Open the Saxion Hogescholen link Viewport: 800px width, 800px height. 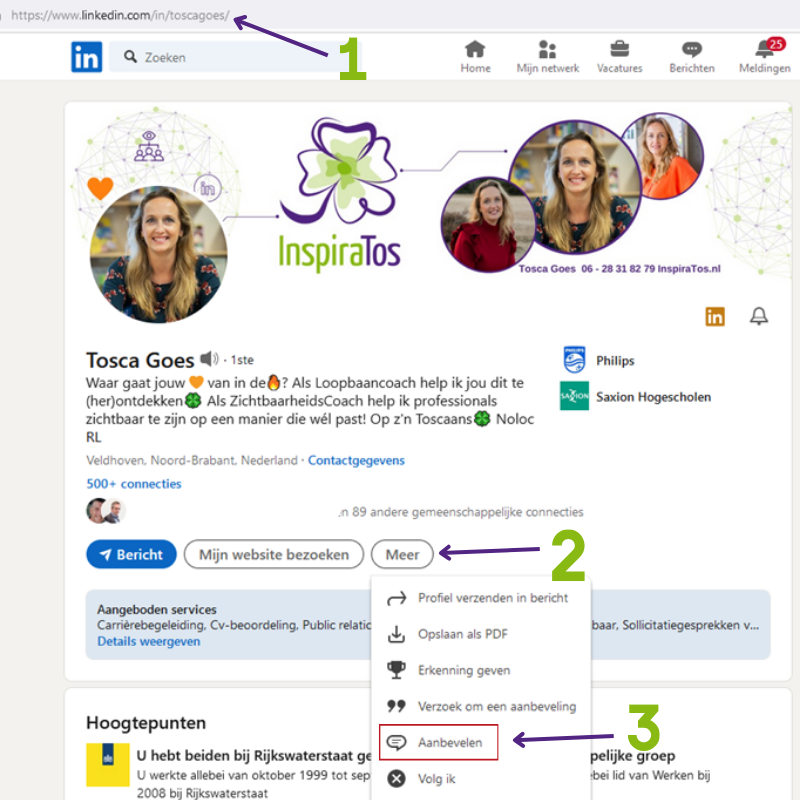pos(653,397)
